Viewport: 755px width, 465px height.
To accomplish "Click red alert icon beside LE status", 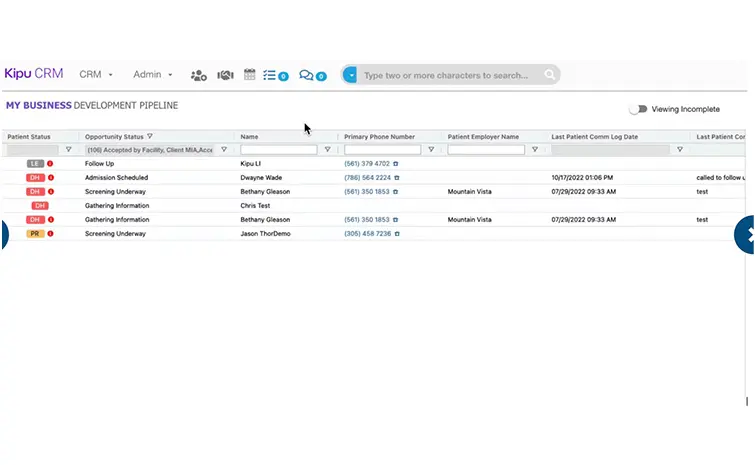I will [51, 163].
